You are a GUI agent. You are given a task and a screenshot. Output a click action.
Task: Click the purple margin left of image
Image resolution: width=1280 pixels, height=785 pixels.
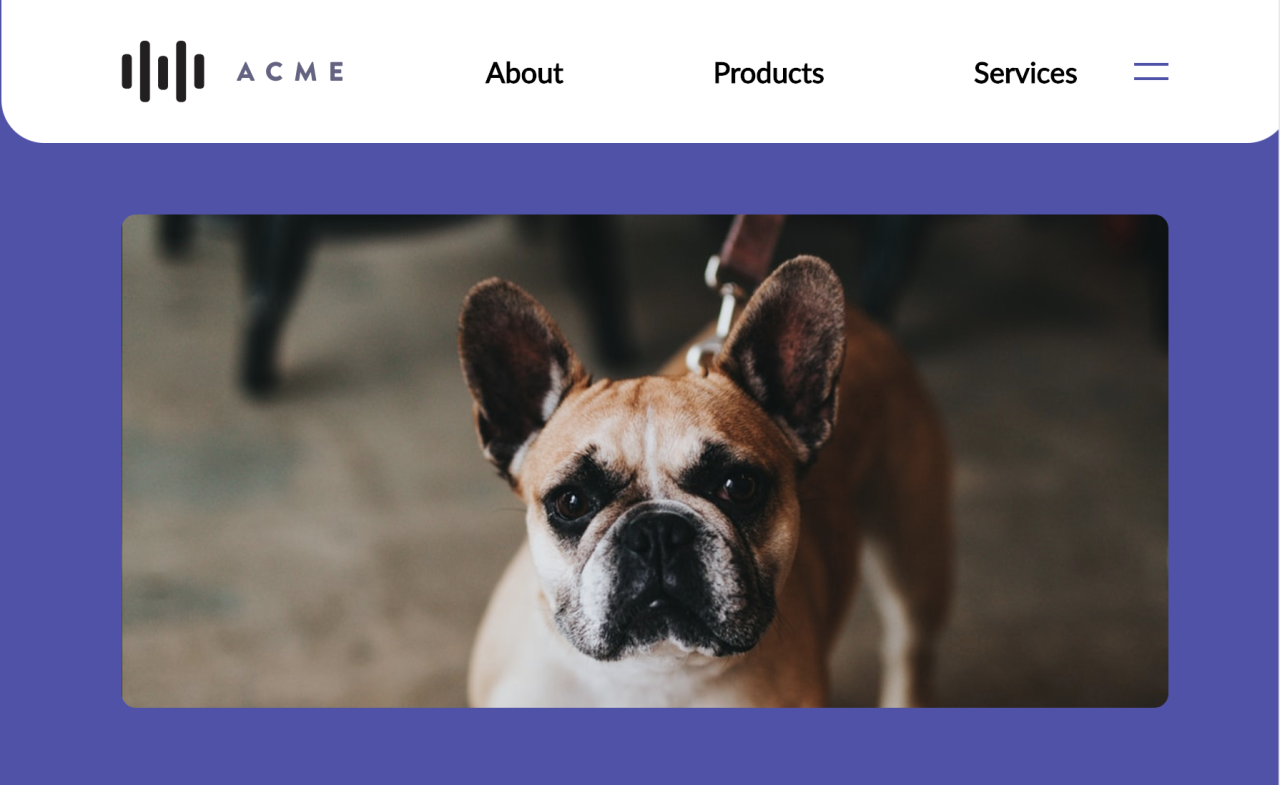60,461
